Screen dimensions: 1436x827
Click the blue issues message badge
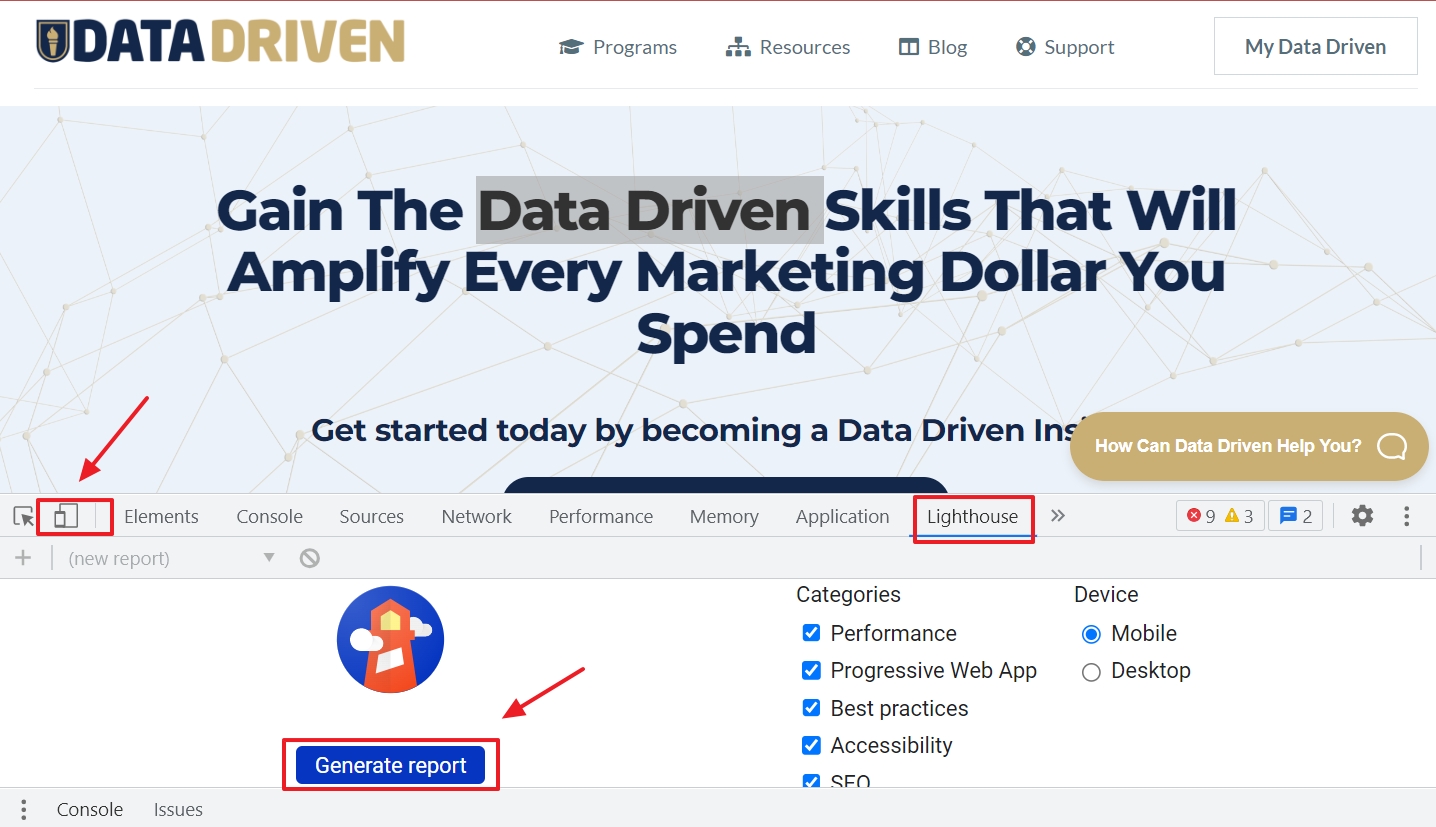click(1296, 516)
